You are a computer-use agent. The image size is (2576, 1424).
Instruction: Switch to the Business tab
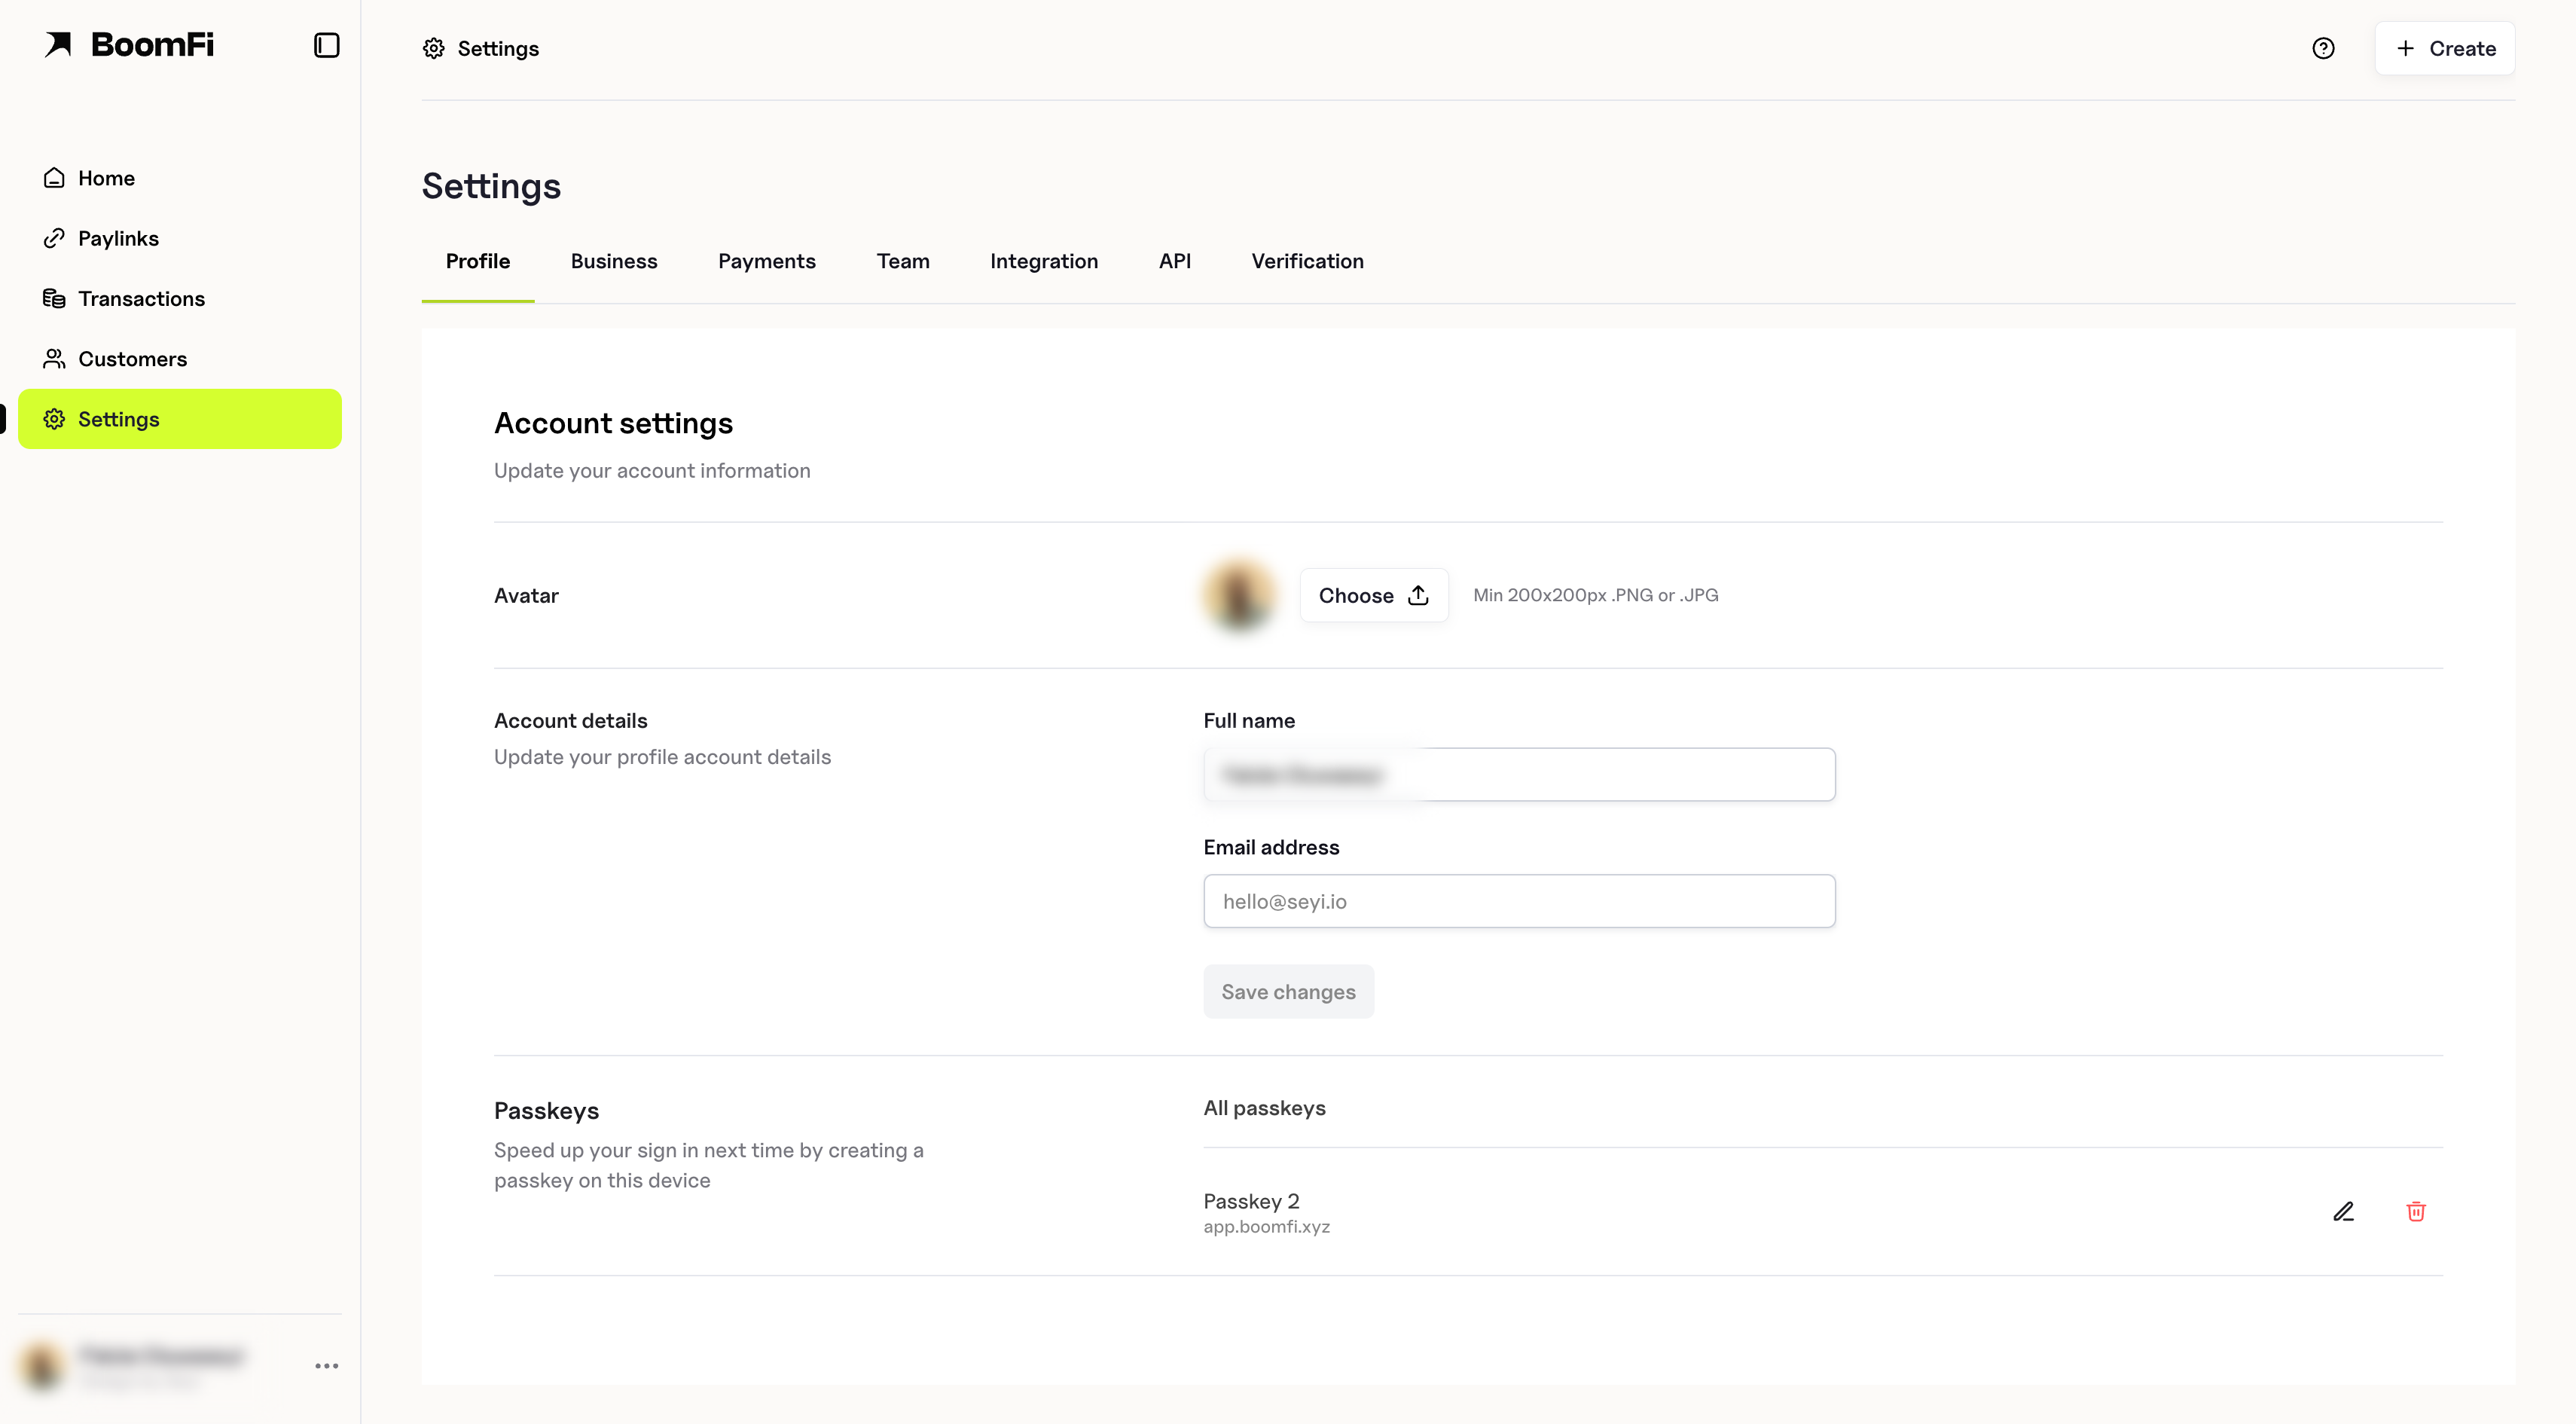[x=614, y=261]
